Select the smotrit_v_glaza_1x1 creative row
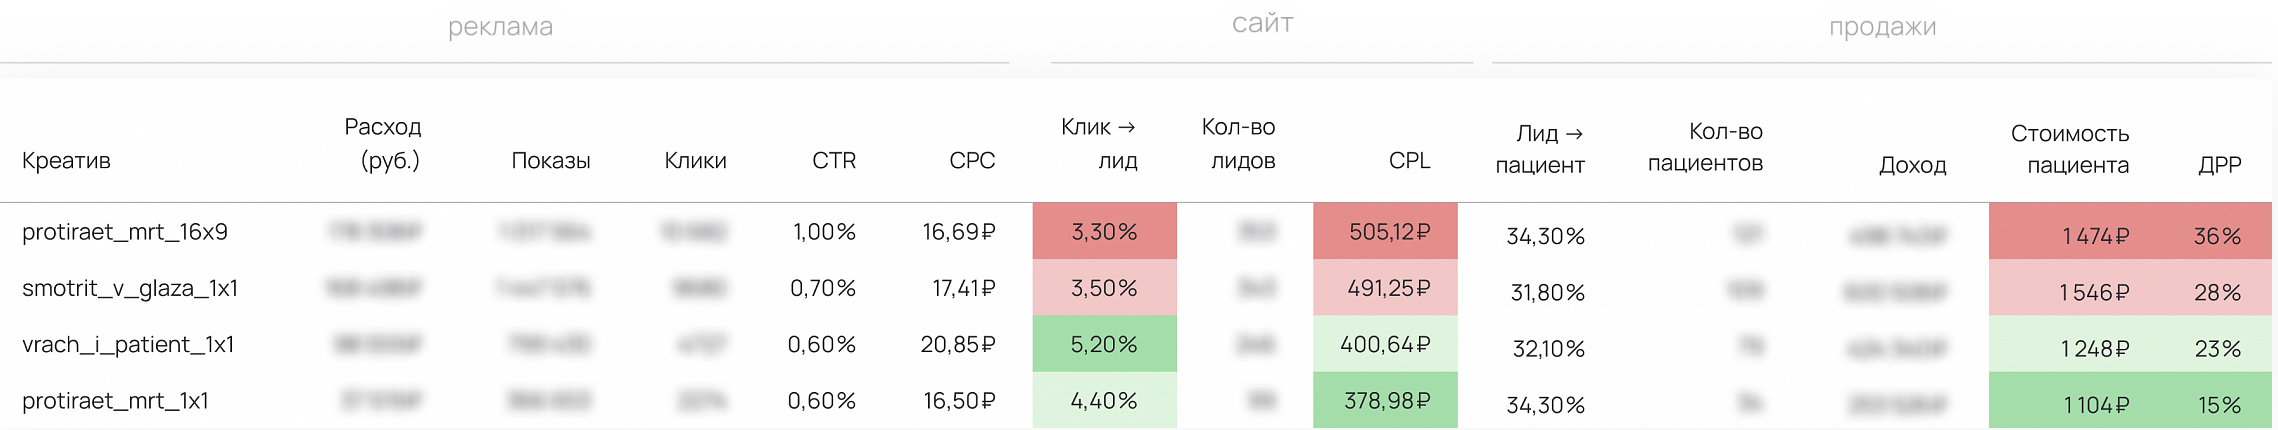Viewport: 2278px width, 430px height. [1136, 288]
